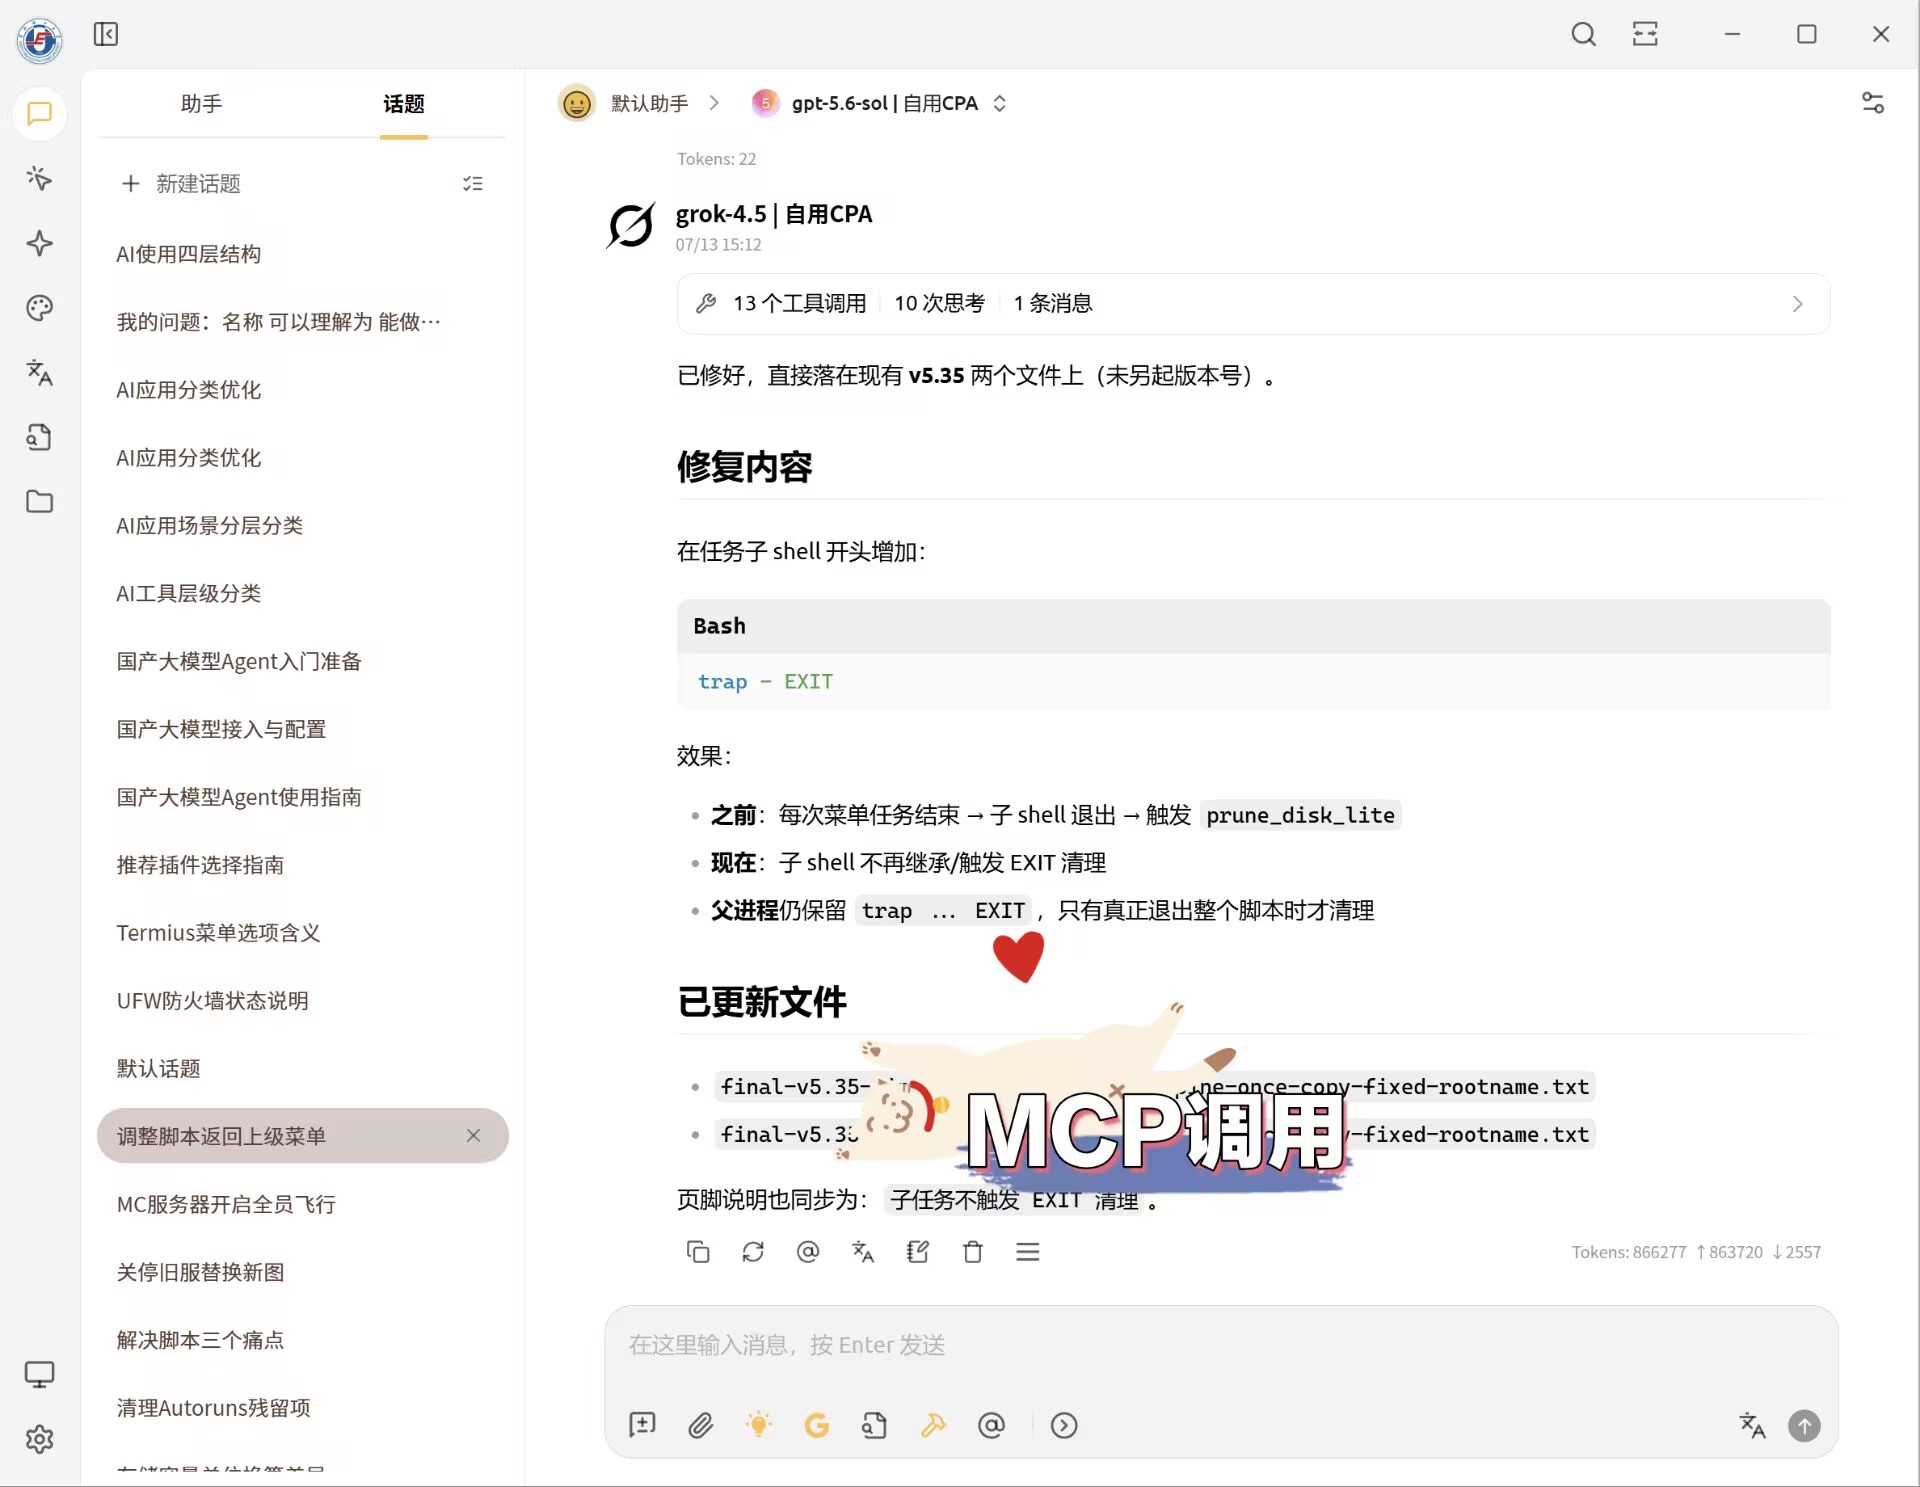Click the knowledge base icon in input toolbar
The width and height of the screenshot is (1920, 1487).
point(875,1425)
